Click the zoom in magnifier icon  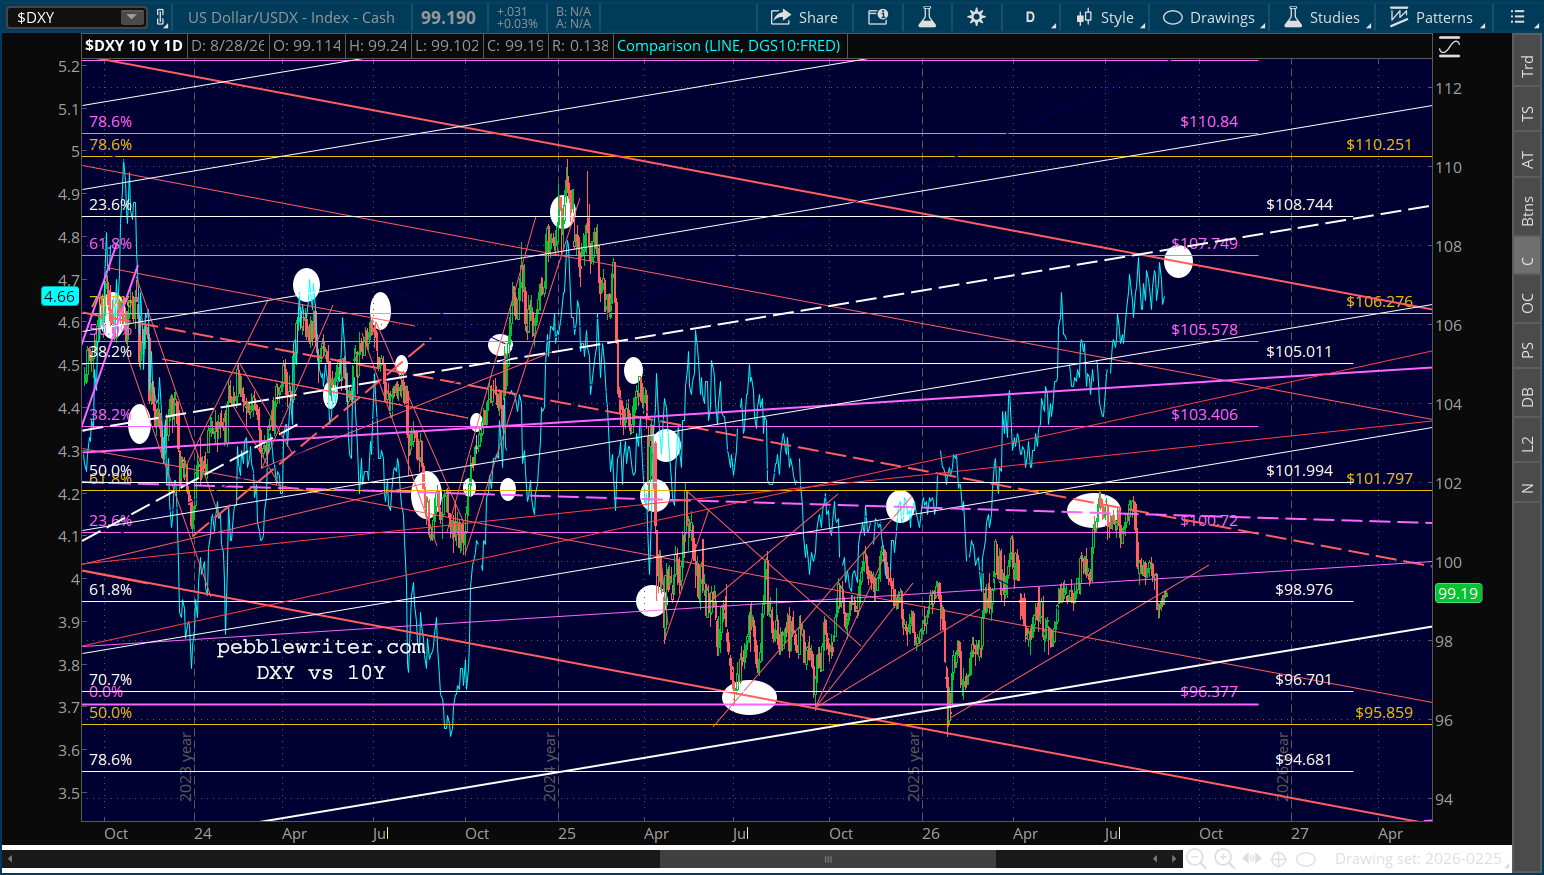1224,859
